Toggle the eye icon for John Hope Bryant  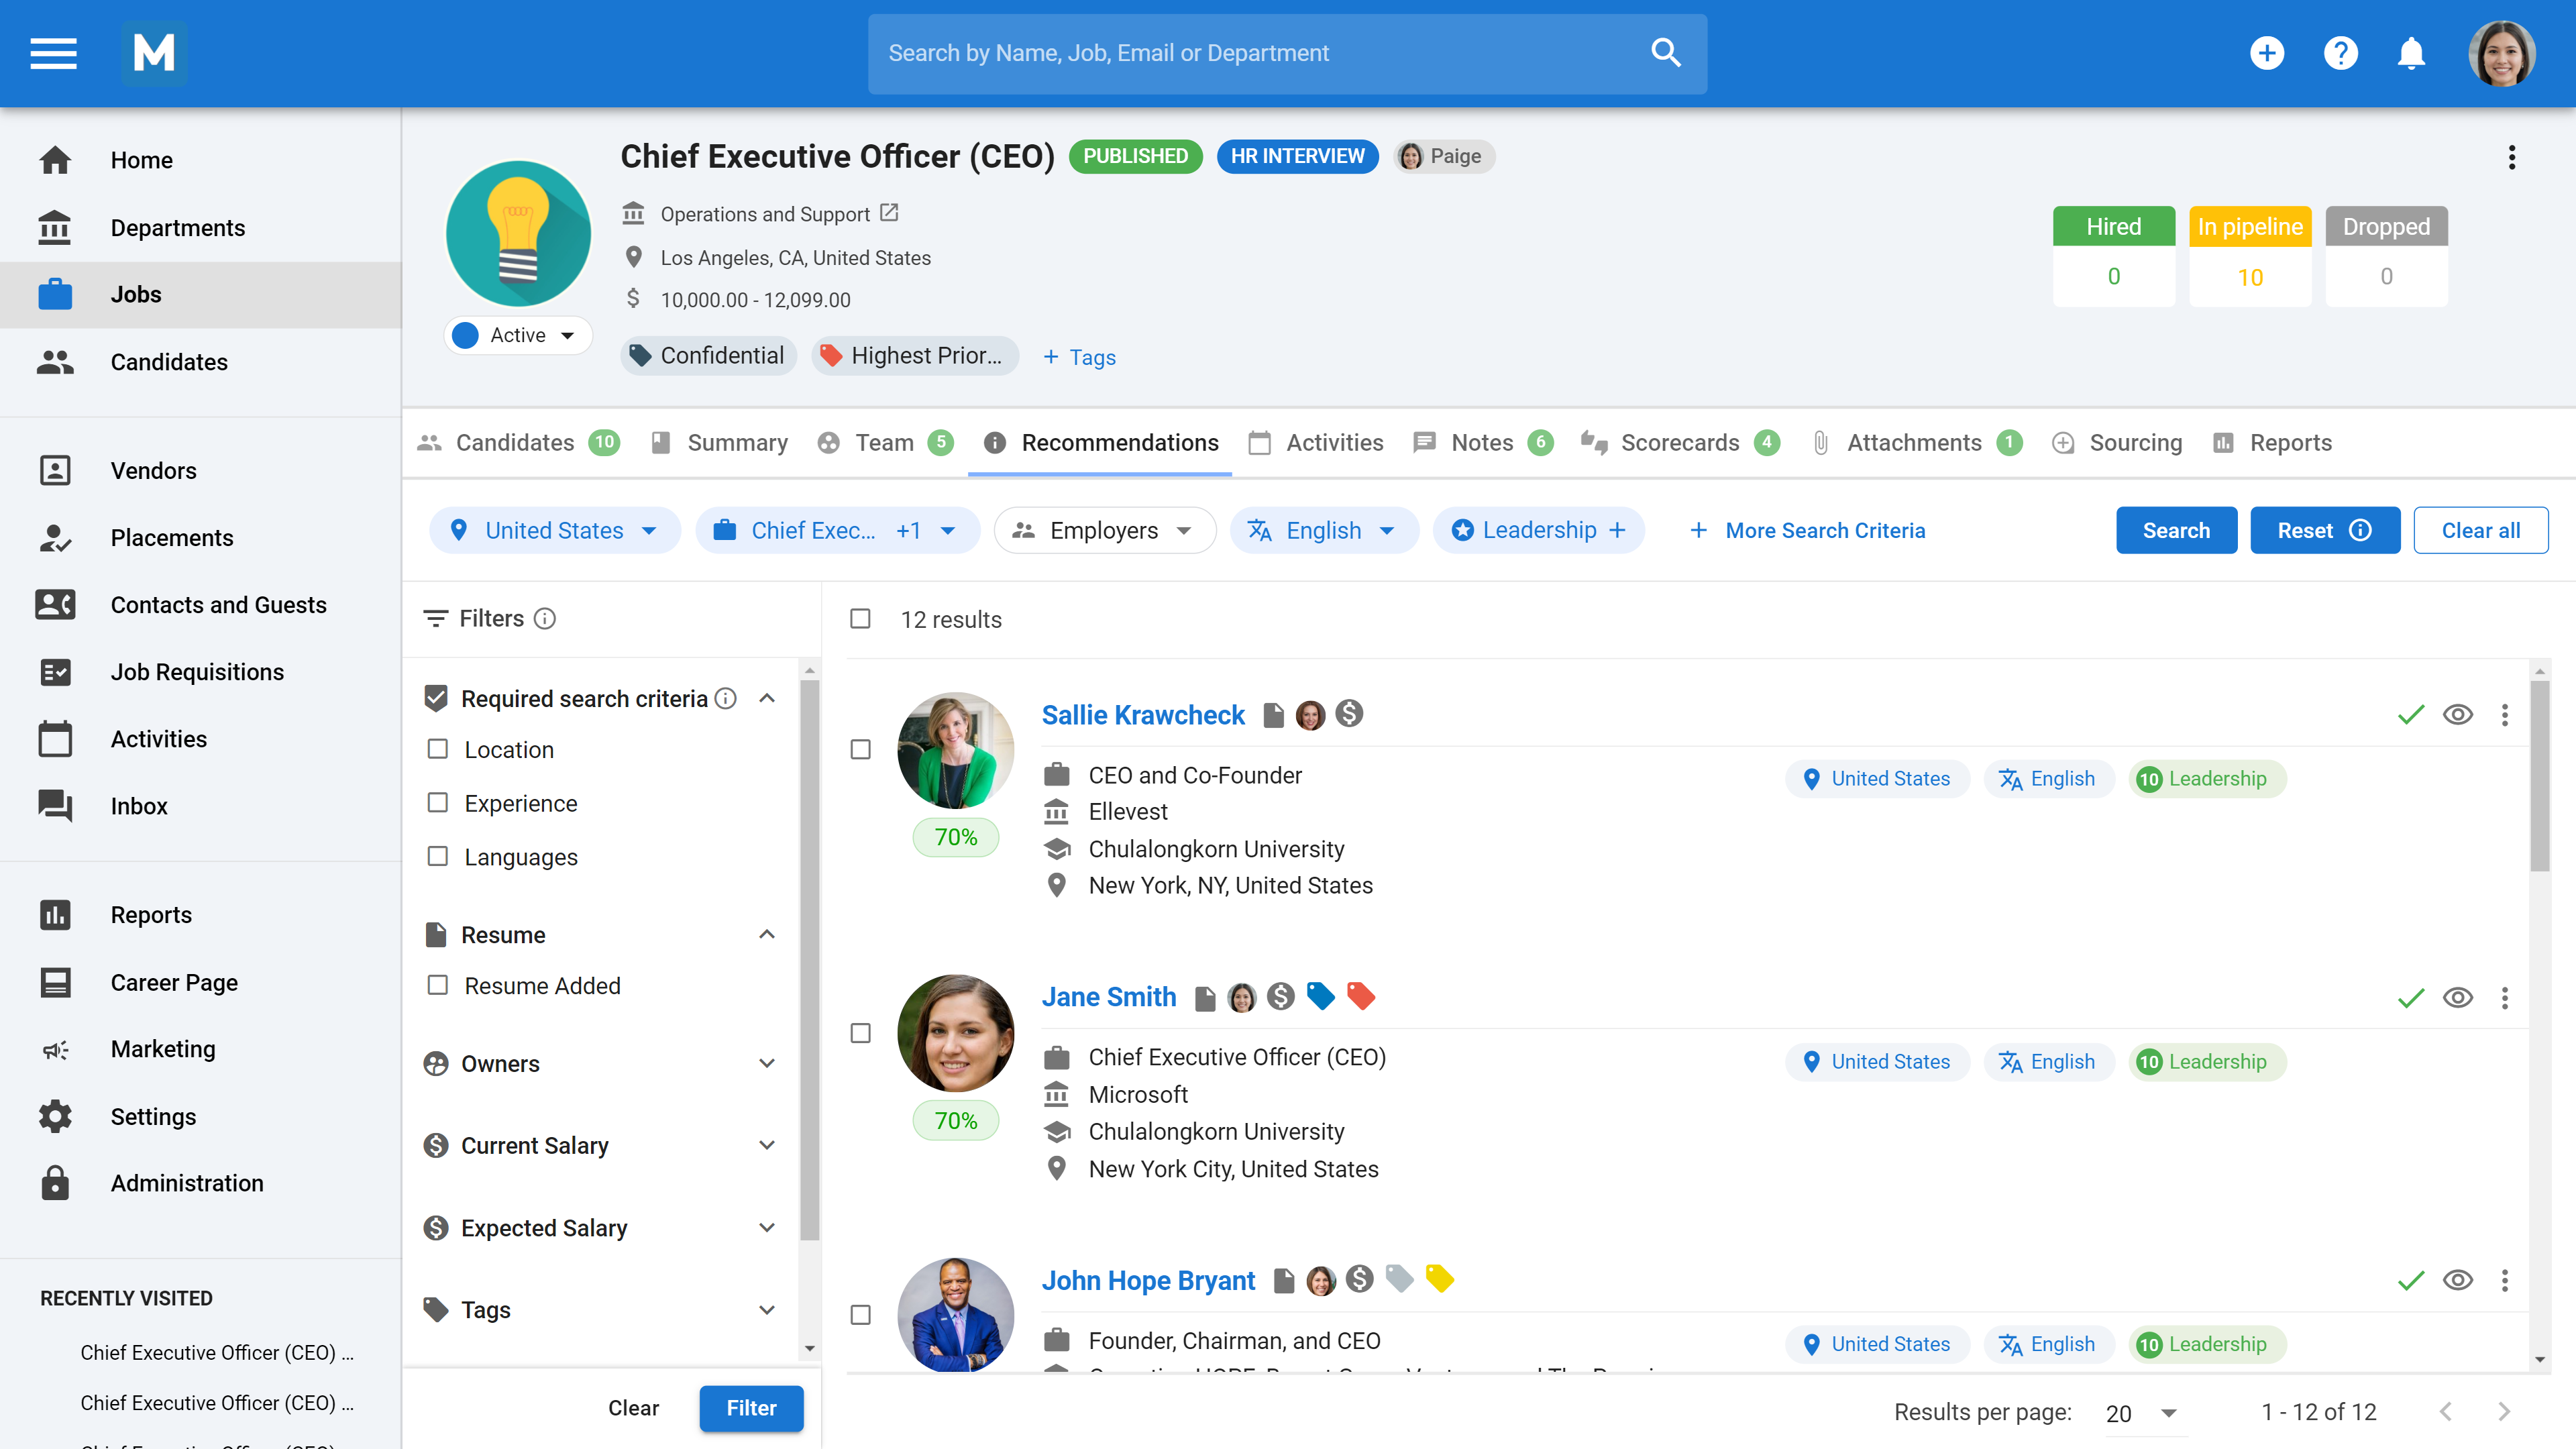click(x=2457, y=1280)
